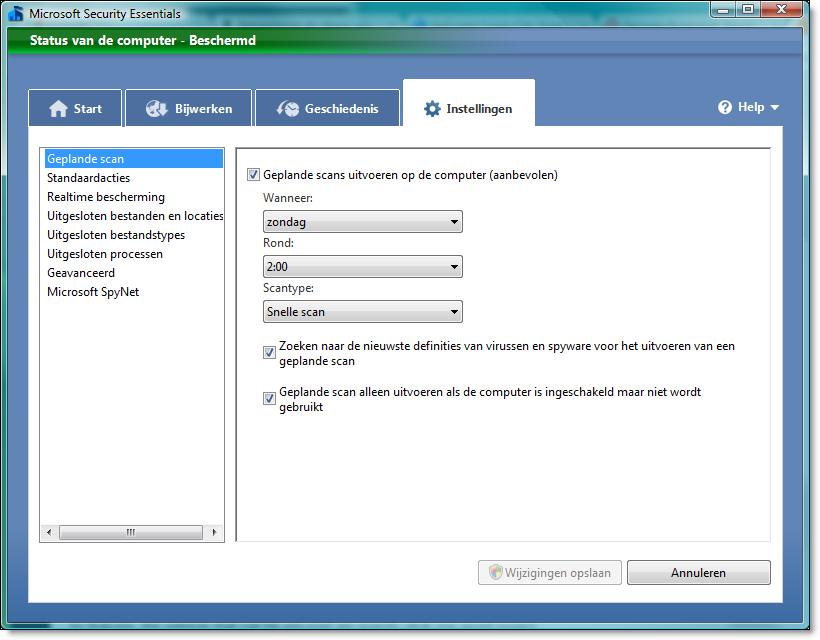Click the gear icon on Instellingen tab
The height and width of the screenshot is (640, 820).
432,109
